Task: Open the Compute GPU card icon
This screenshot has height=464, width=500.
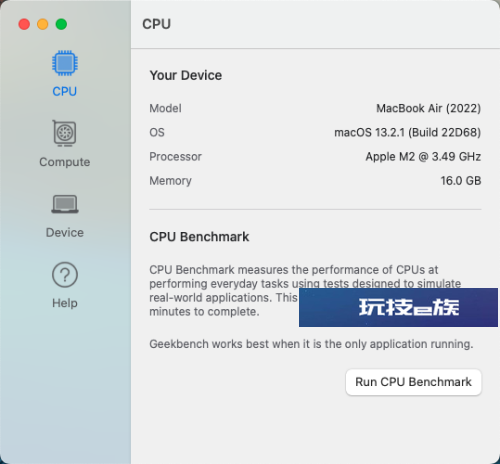Action: pyautogui.click(x=65, y=133)
